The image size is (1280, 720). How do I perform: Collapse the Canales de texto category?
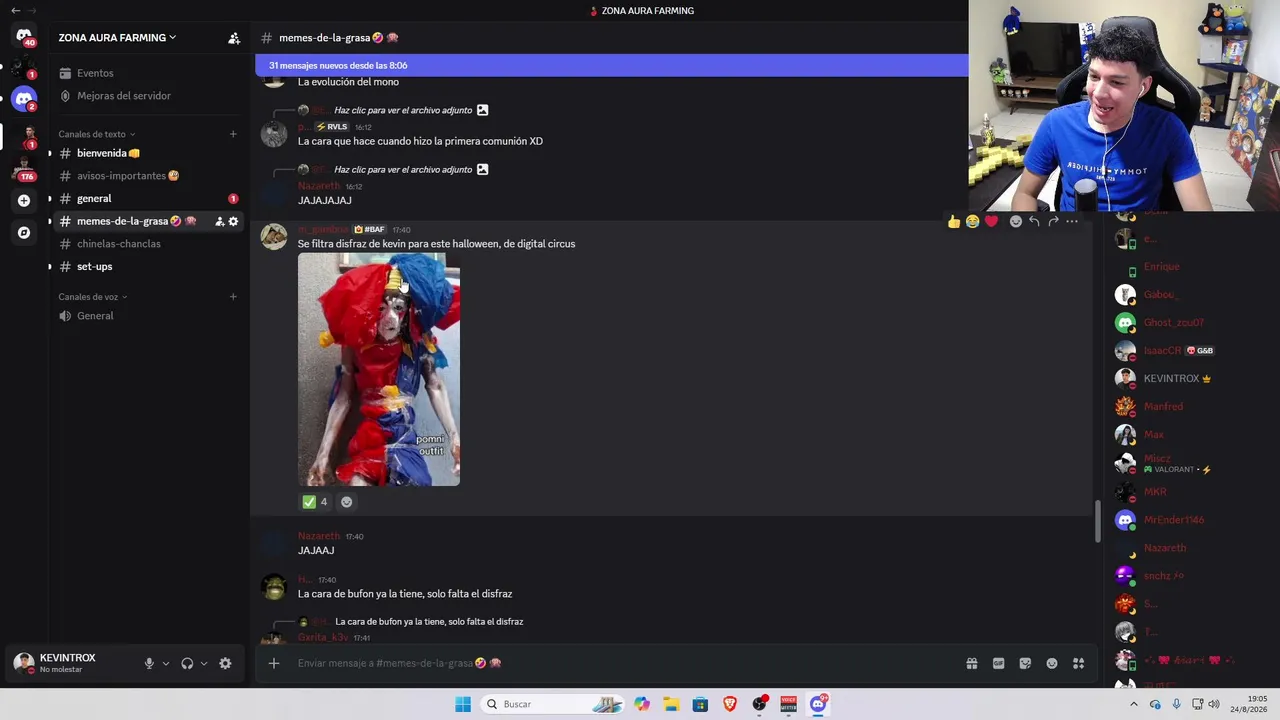tap(96, 134)
